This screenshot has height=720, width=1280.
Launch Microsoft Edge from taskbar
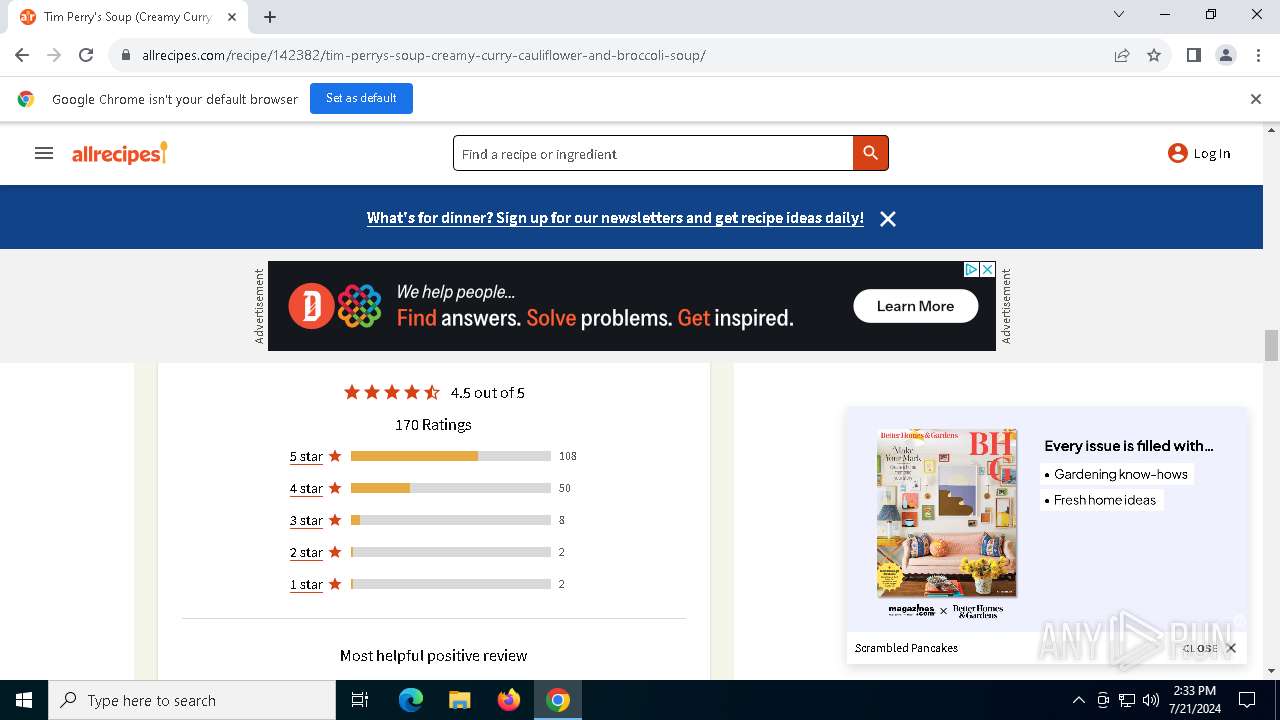click(x=411, y=700)
